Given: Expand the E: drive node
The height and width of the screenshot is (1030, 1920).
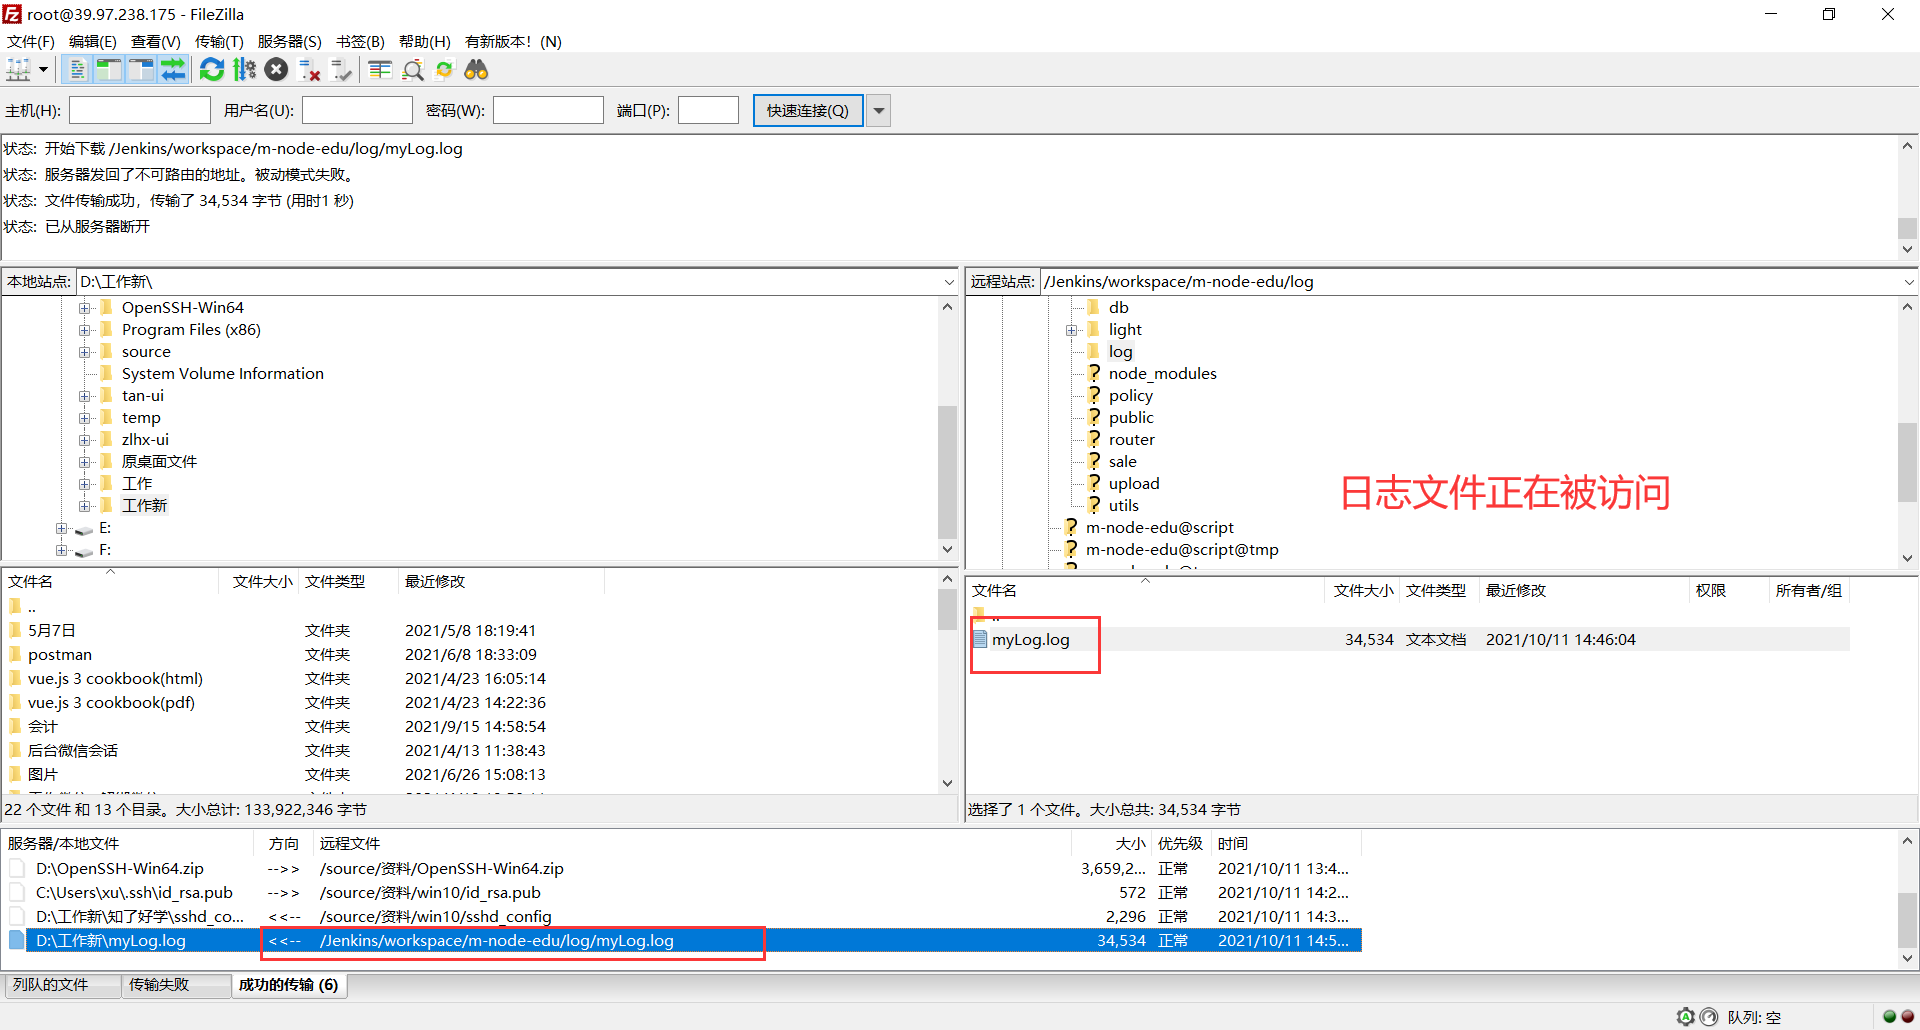Looking at the screenshot, I should coord(62,528).
